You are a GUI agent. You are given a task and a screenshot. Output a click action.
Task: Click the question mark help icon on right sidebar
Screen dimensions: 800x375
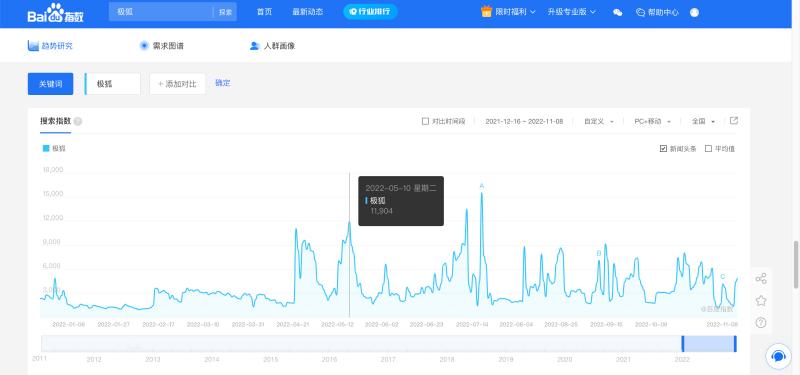761,322
